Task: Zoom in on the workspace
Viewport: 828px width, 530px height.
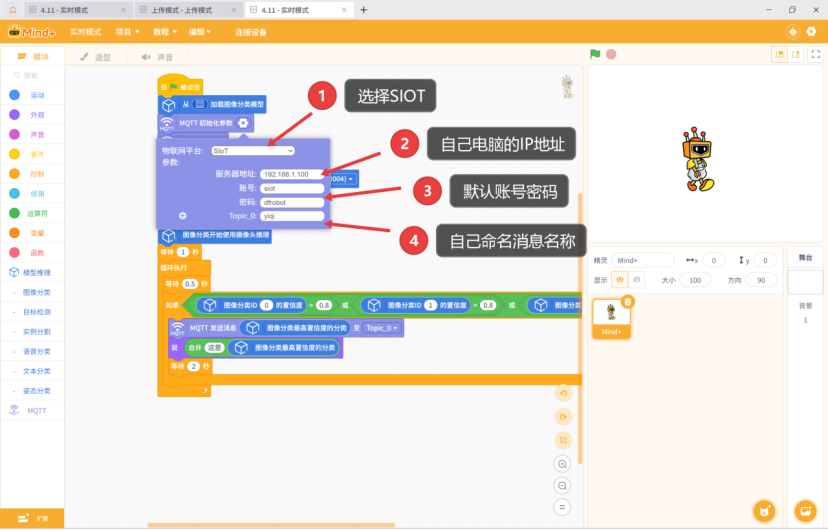Action: [563, 464]
